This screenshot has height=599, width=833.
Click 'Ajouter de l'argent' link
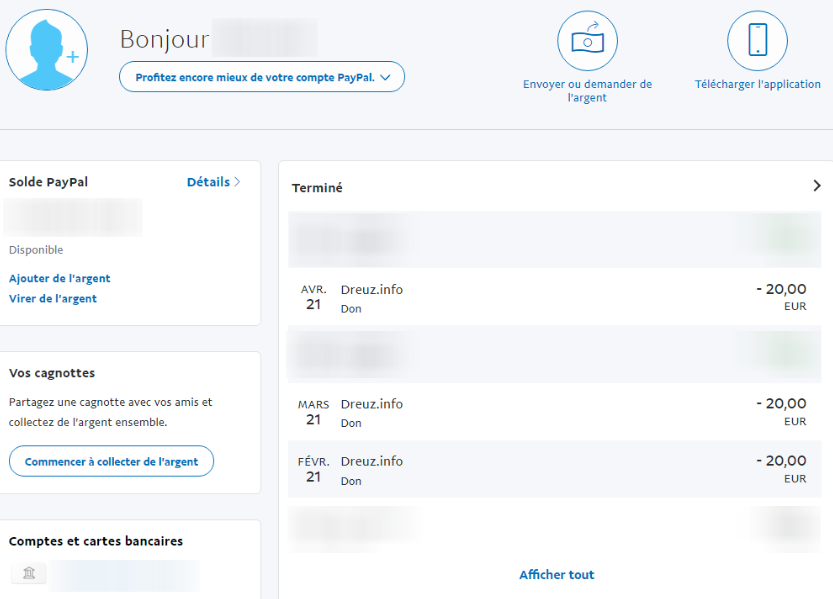(60, 279)
